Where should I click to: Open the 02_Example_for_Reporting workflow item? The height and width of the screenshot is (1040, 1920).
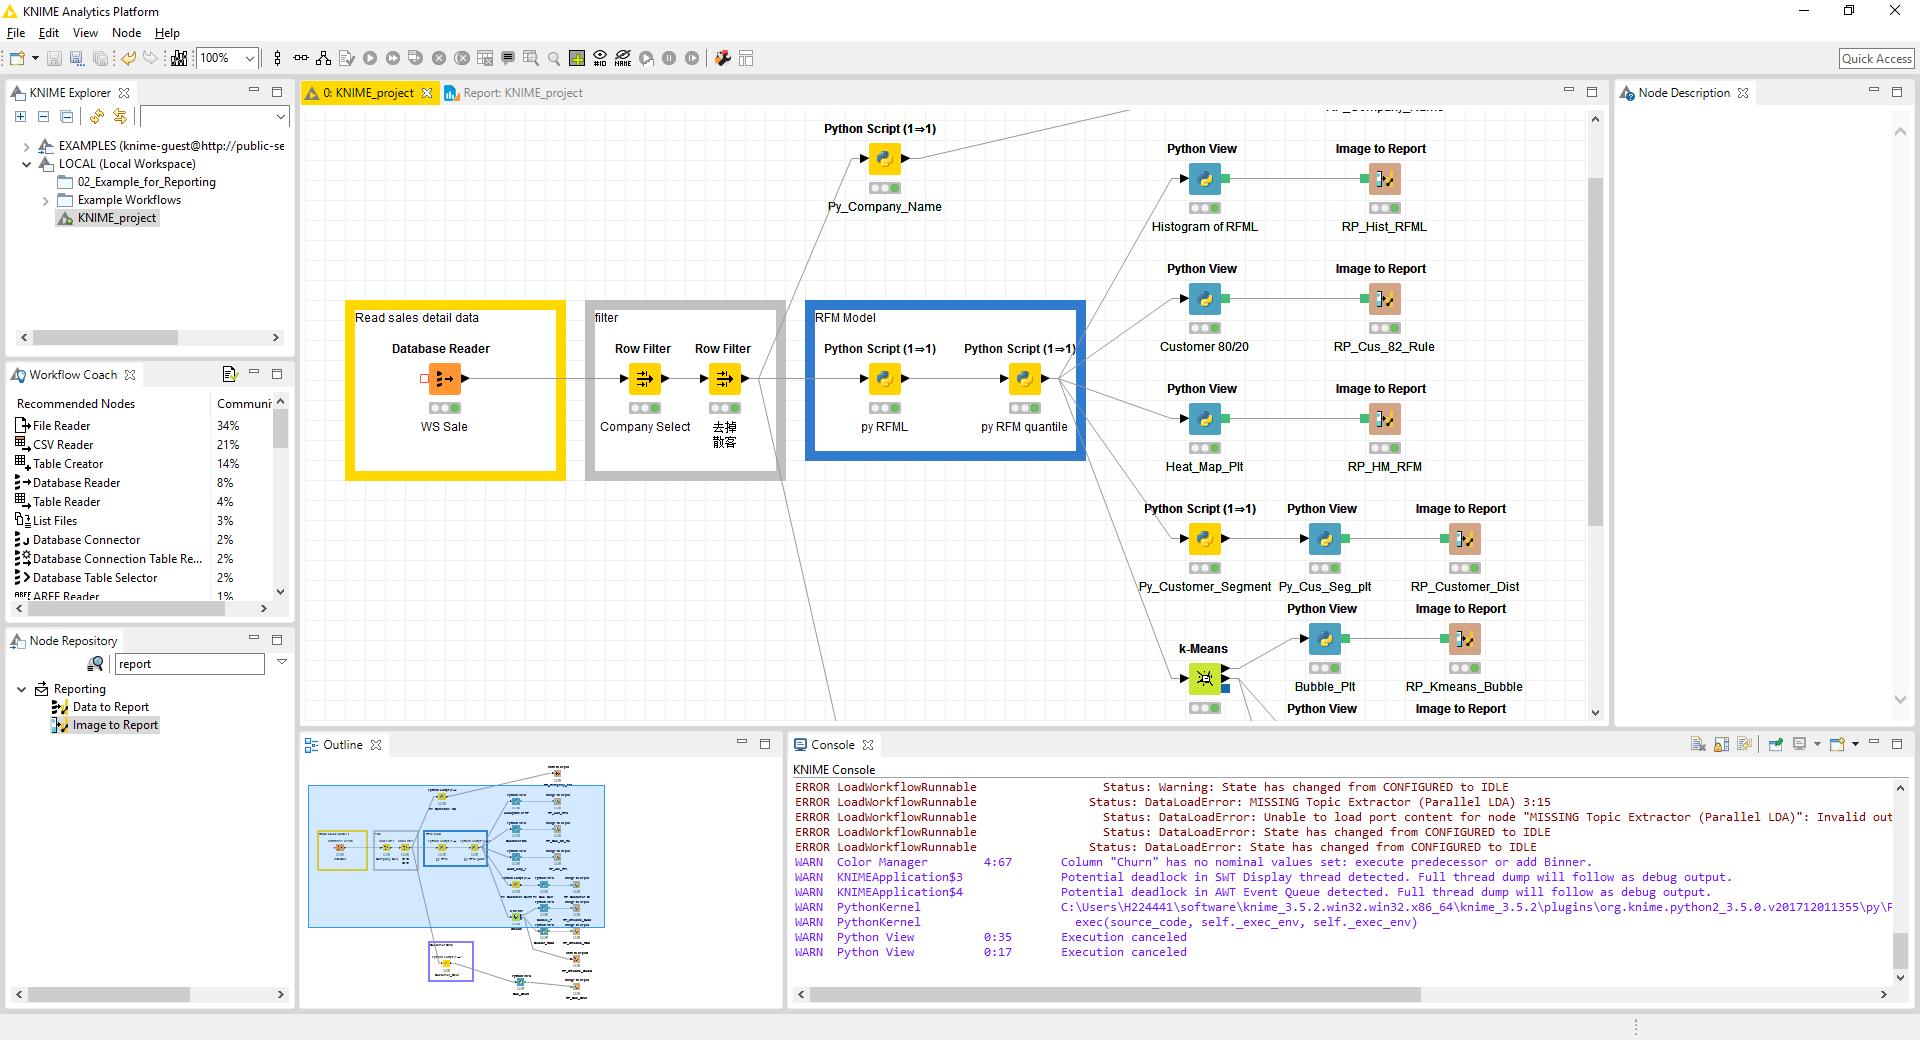[146, 182]
